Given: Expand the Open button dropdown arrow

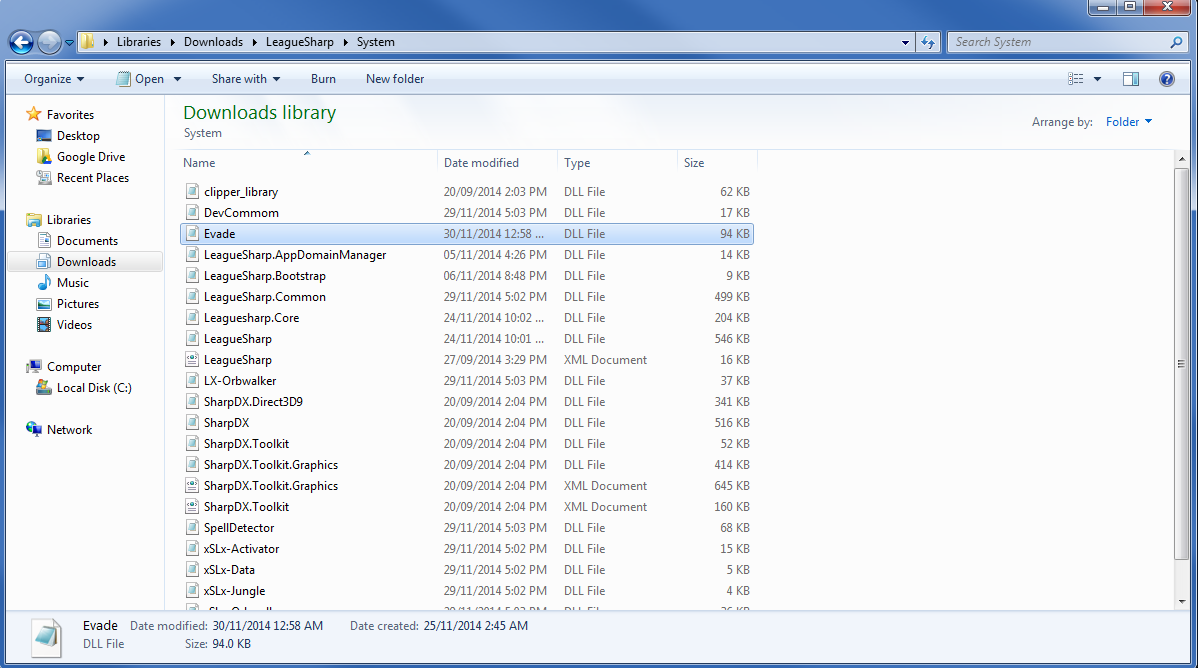Looking at the screenshot, I should tap(177, 79).
